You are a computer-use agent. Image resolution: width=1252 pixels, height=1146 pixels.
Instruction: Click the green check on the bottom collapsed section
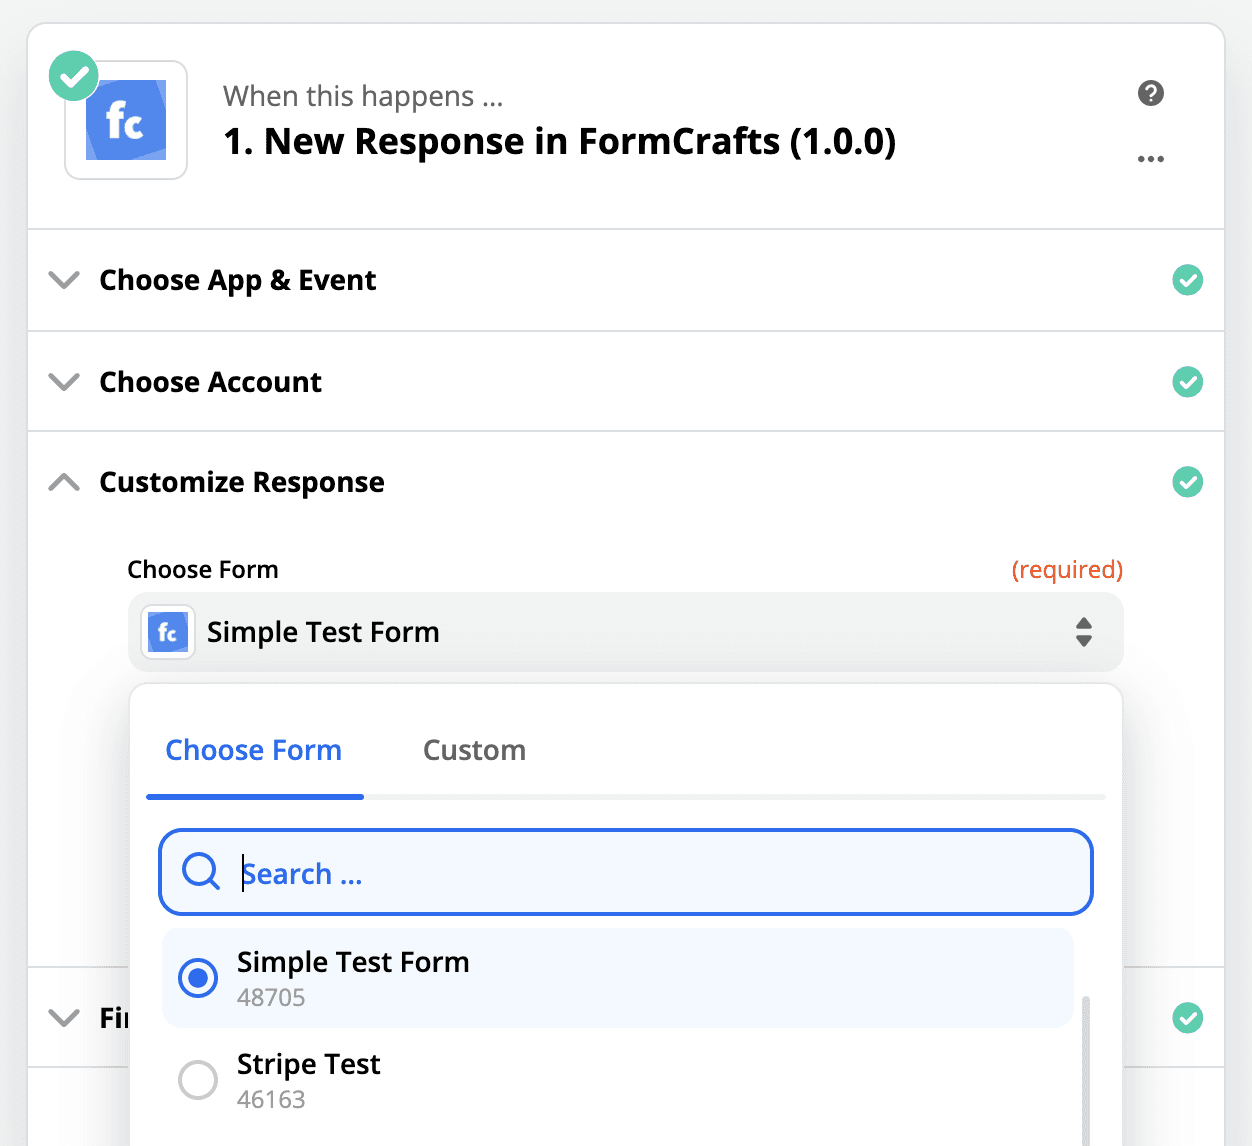1188,1018
